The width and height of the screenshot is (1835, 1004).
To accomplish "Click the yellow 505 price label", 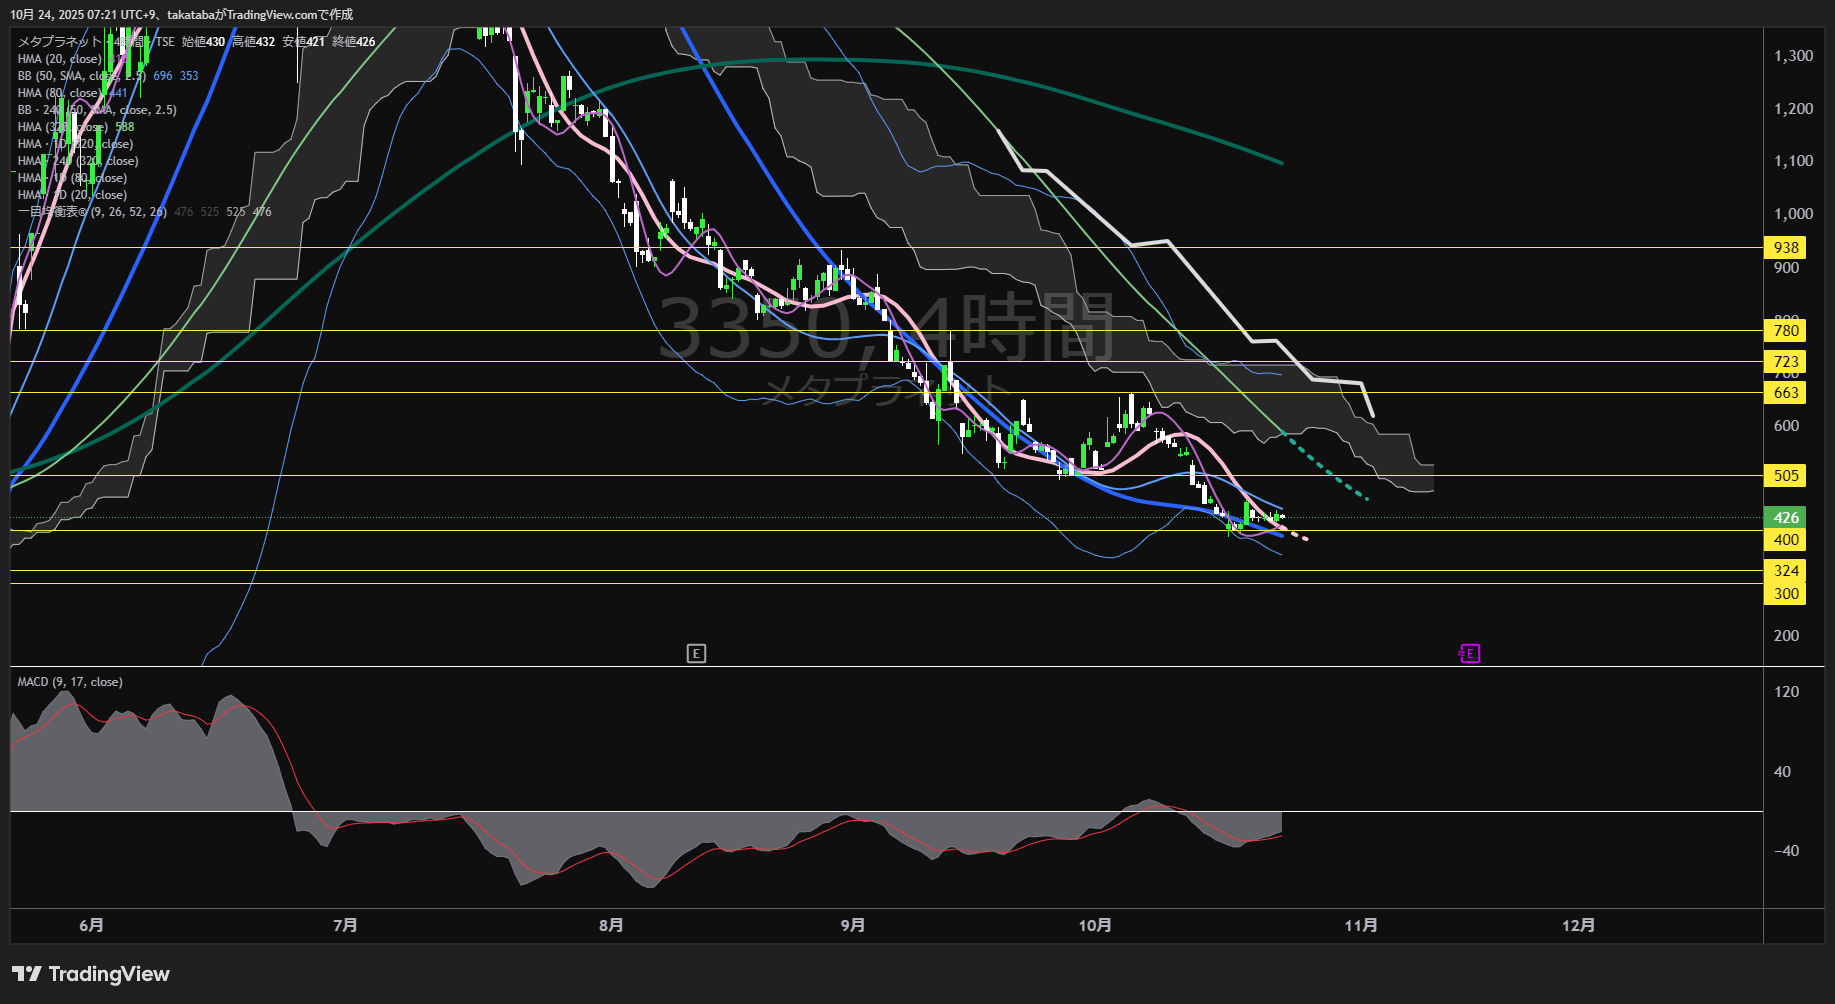I will point(1785,475).
